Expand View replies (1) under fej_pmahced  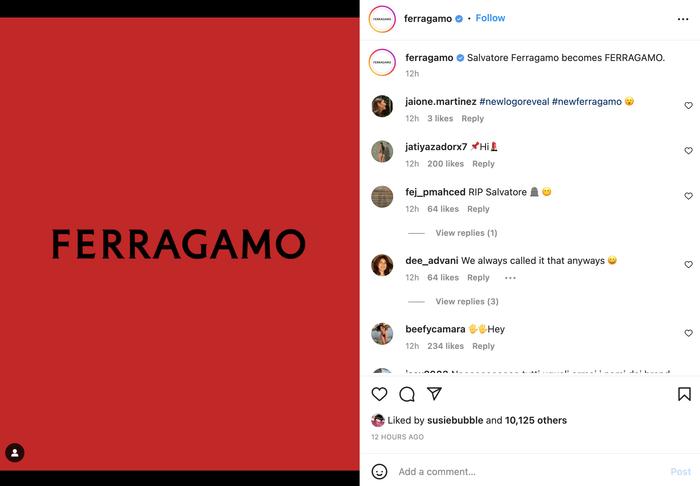click(466, 233)
